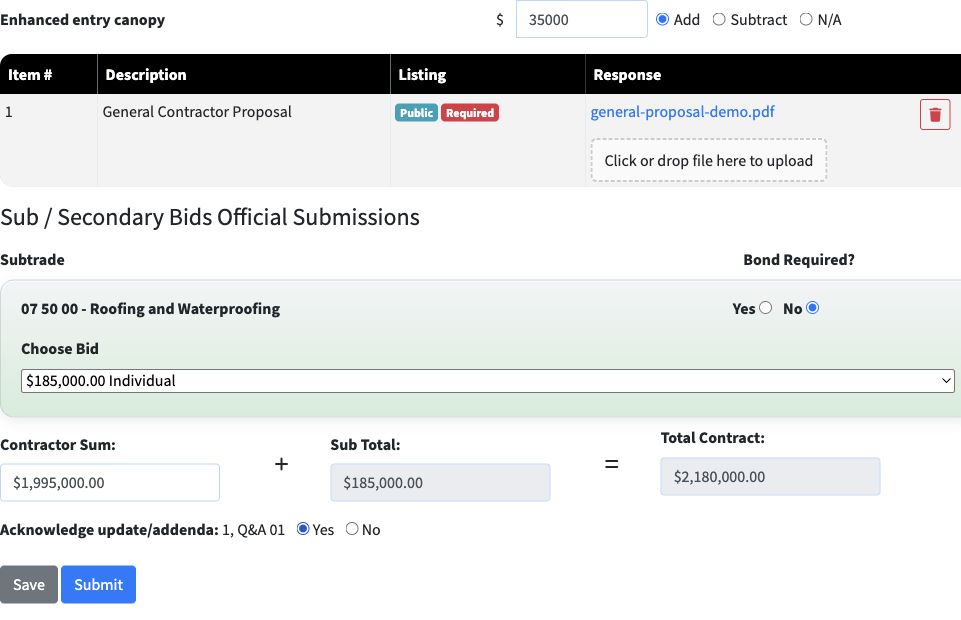Select No for acknowledge update/addenda
This screenshot has height=620, width=961.
352,529
